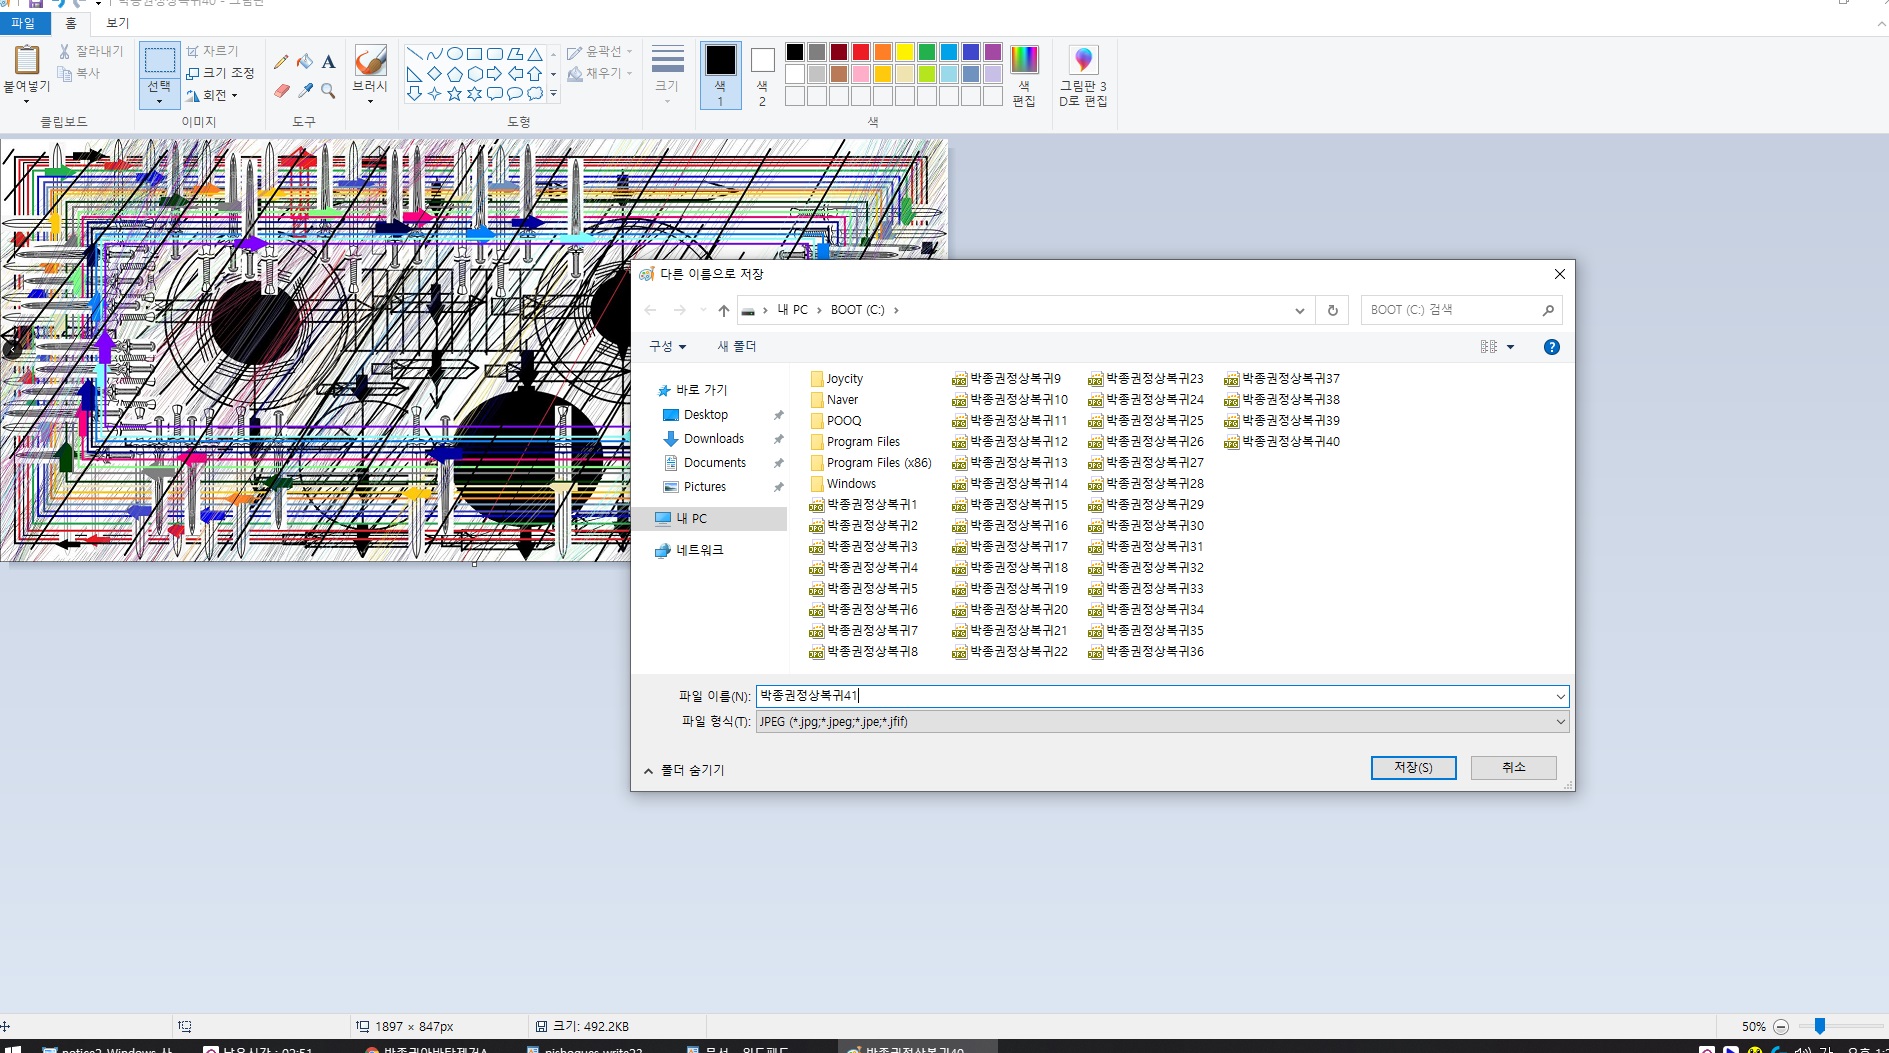Click the search magnifier in BOOT (C:) search
Image resolution: width=1889 pixels, height=1053 pixels.
click(1548, 310)
